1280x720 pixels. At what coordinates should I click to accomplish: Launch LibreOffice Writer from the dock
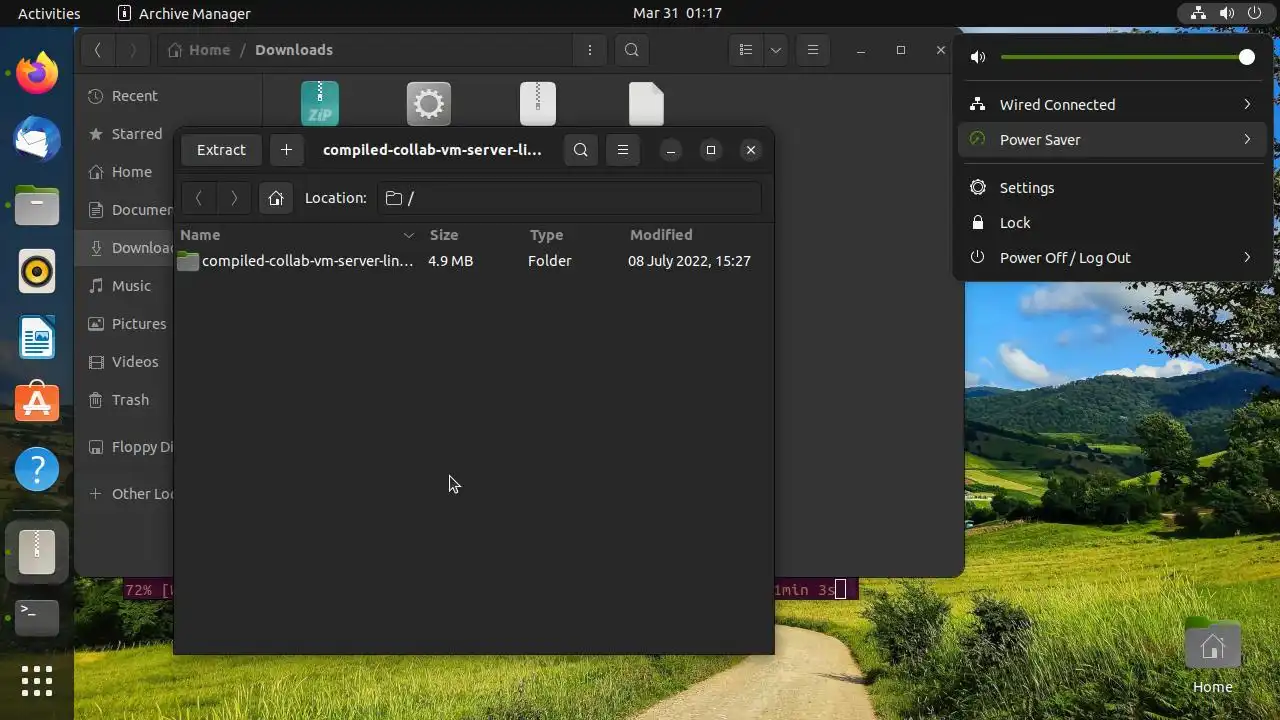pos(37,337)
